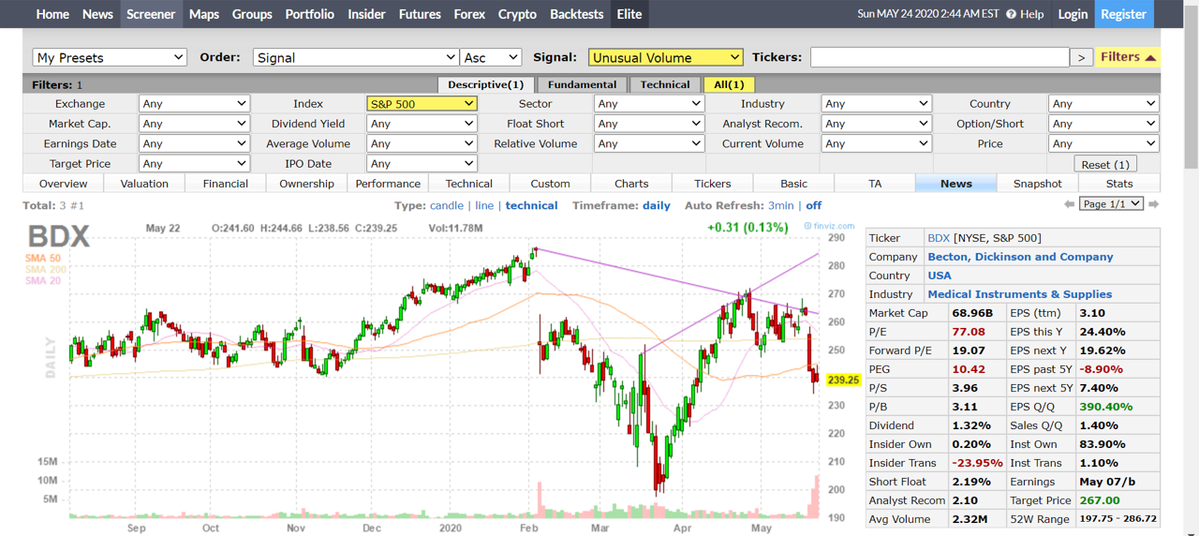The image size is (1199, 536).
Task: Open the Country filter dropdown
Action: [1104, 103]
